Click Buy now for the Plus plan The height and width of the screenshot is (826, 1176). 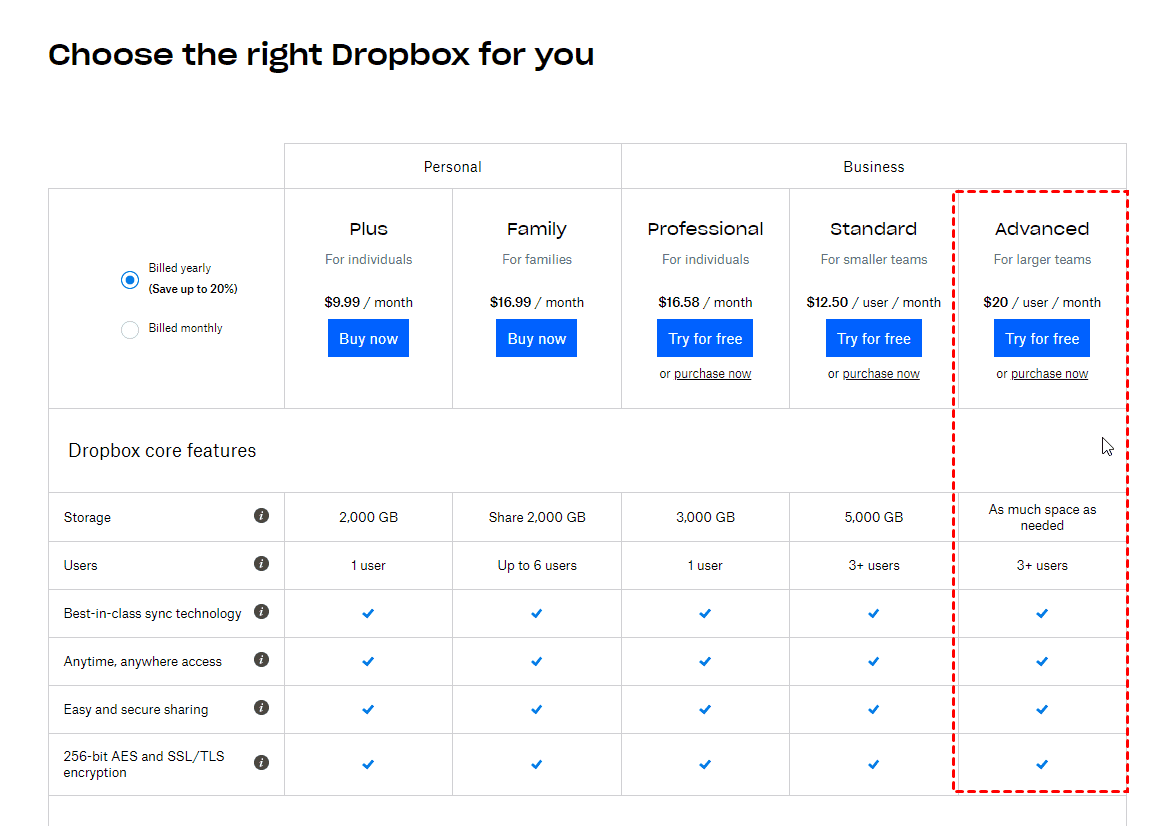point(368,338)
